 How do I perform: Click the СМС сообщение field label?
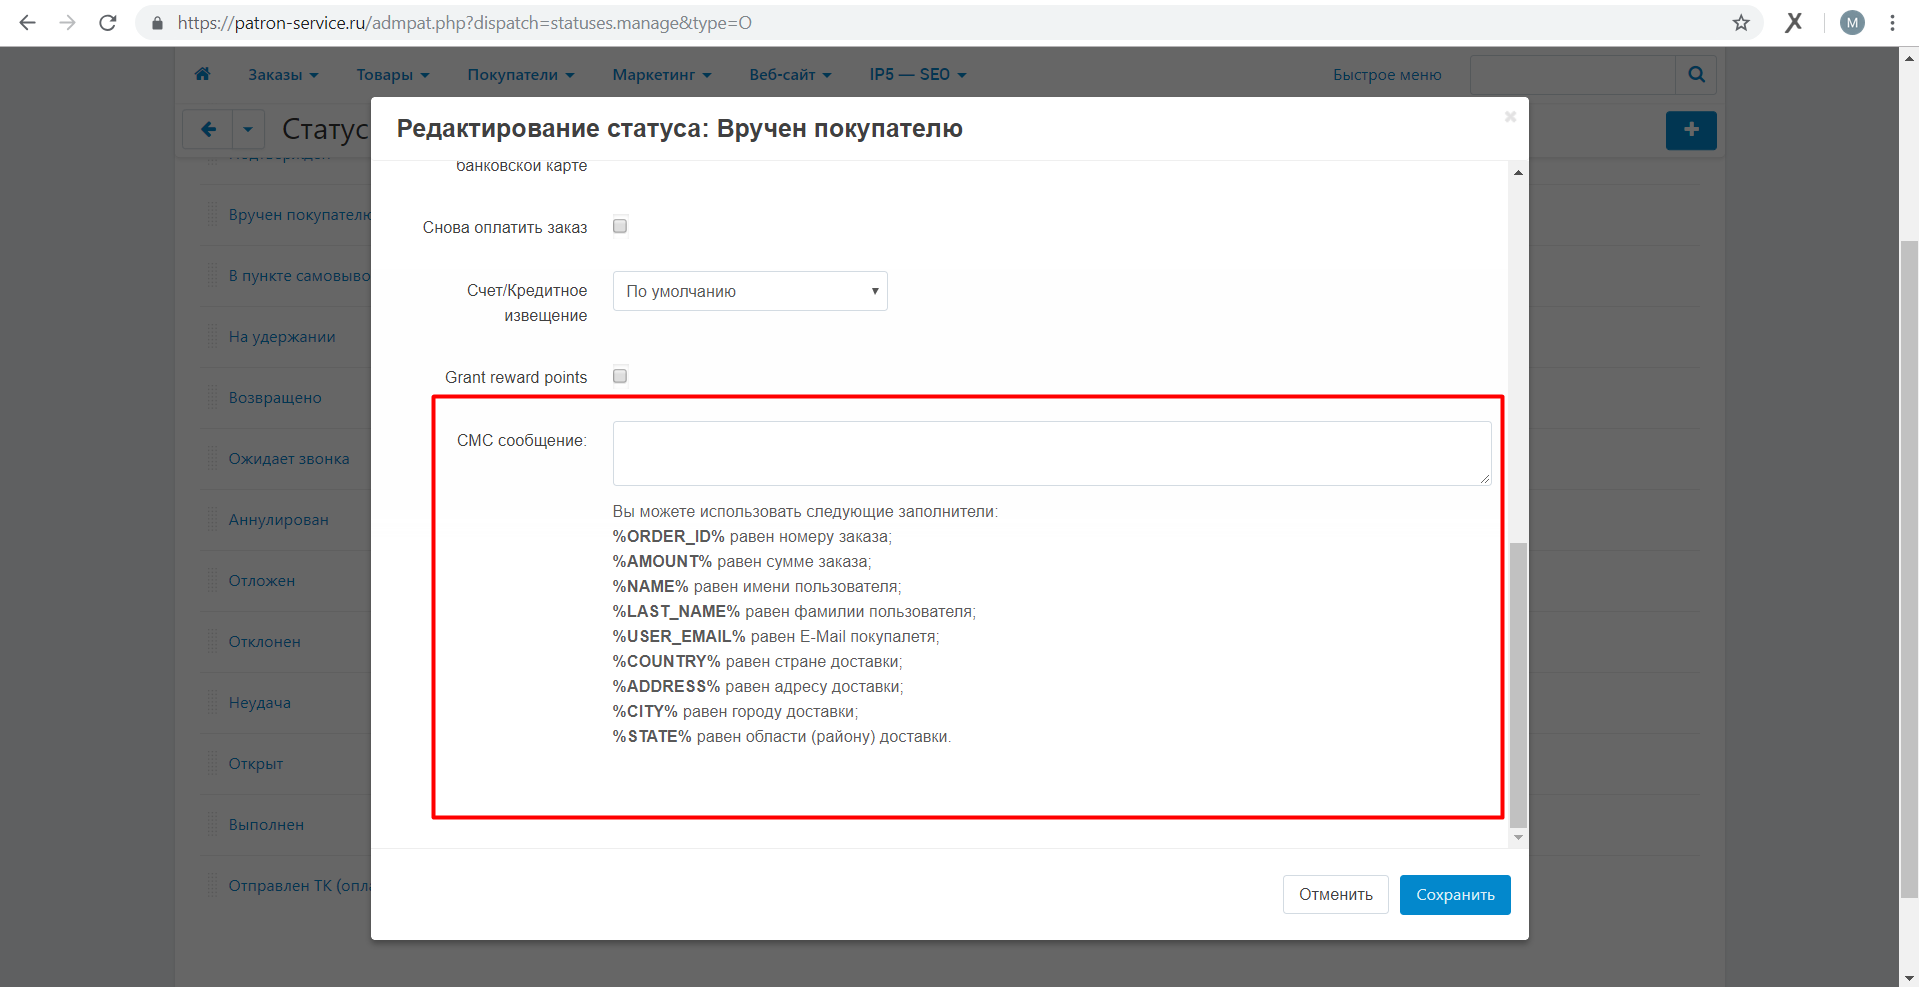[522, 441]
